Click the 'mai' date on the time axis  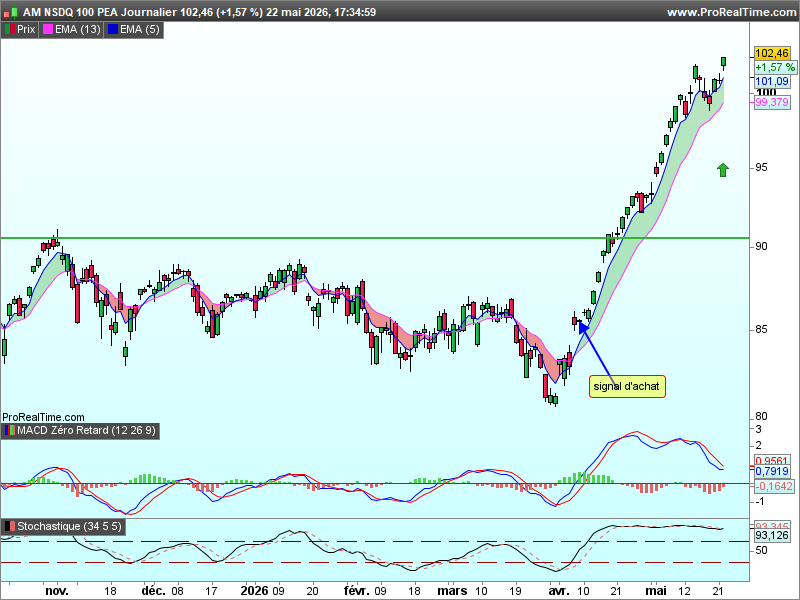click(656, 591)
